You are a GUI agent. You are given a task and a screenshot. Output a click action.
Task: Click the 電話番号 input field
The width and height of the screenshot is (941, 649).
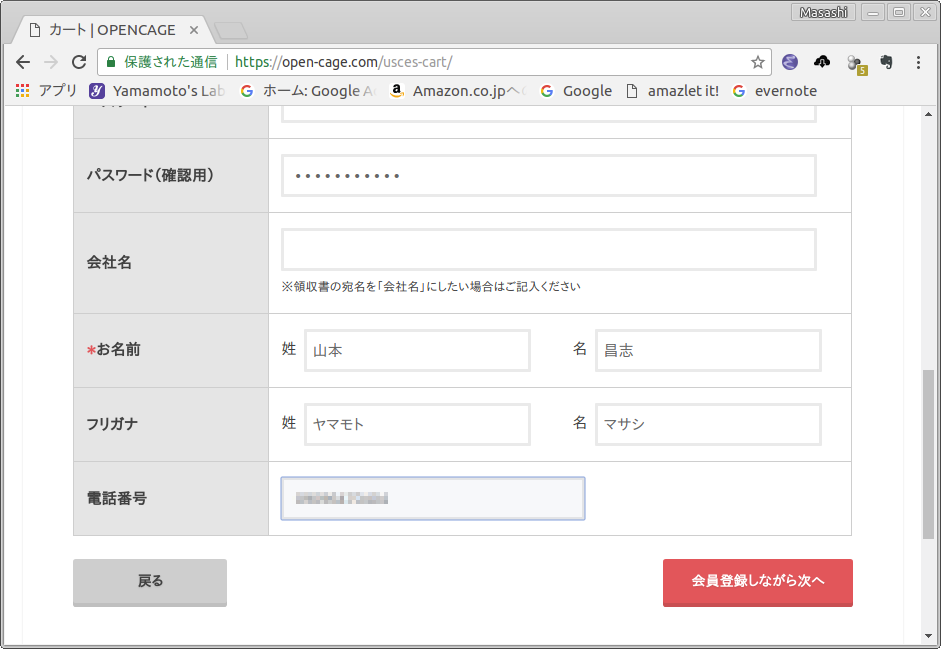[x=432, y=498]
